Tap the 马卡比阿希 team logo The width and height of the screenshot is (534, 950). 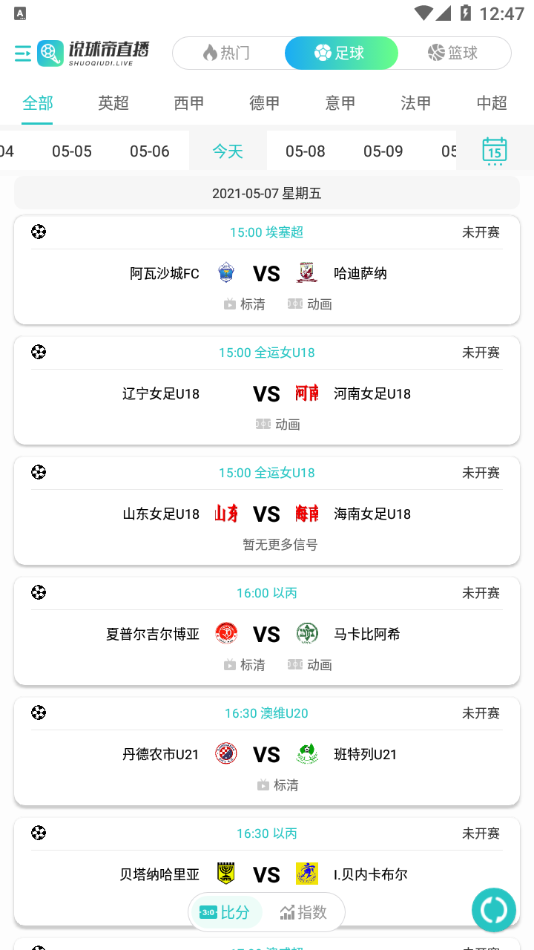307,634
